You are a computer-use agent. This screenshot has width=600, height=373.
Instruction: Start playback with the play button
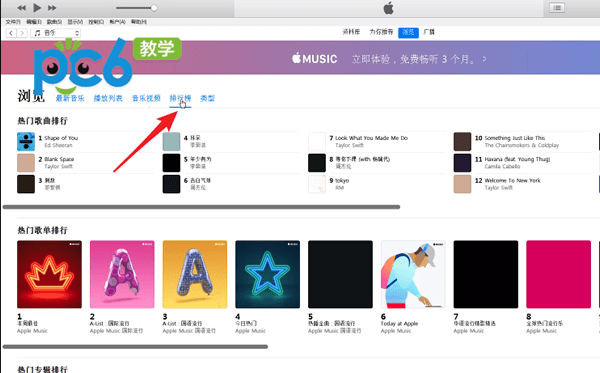click(x=37, y=8)
